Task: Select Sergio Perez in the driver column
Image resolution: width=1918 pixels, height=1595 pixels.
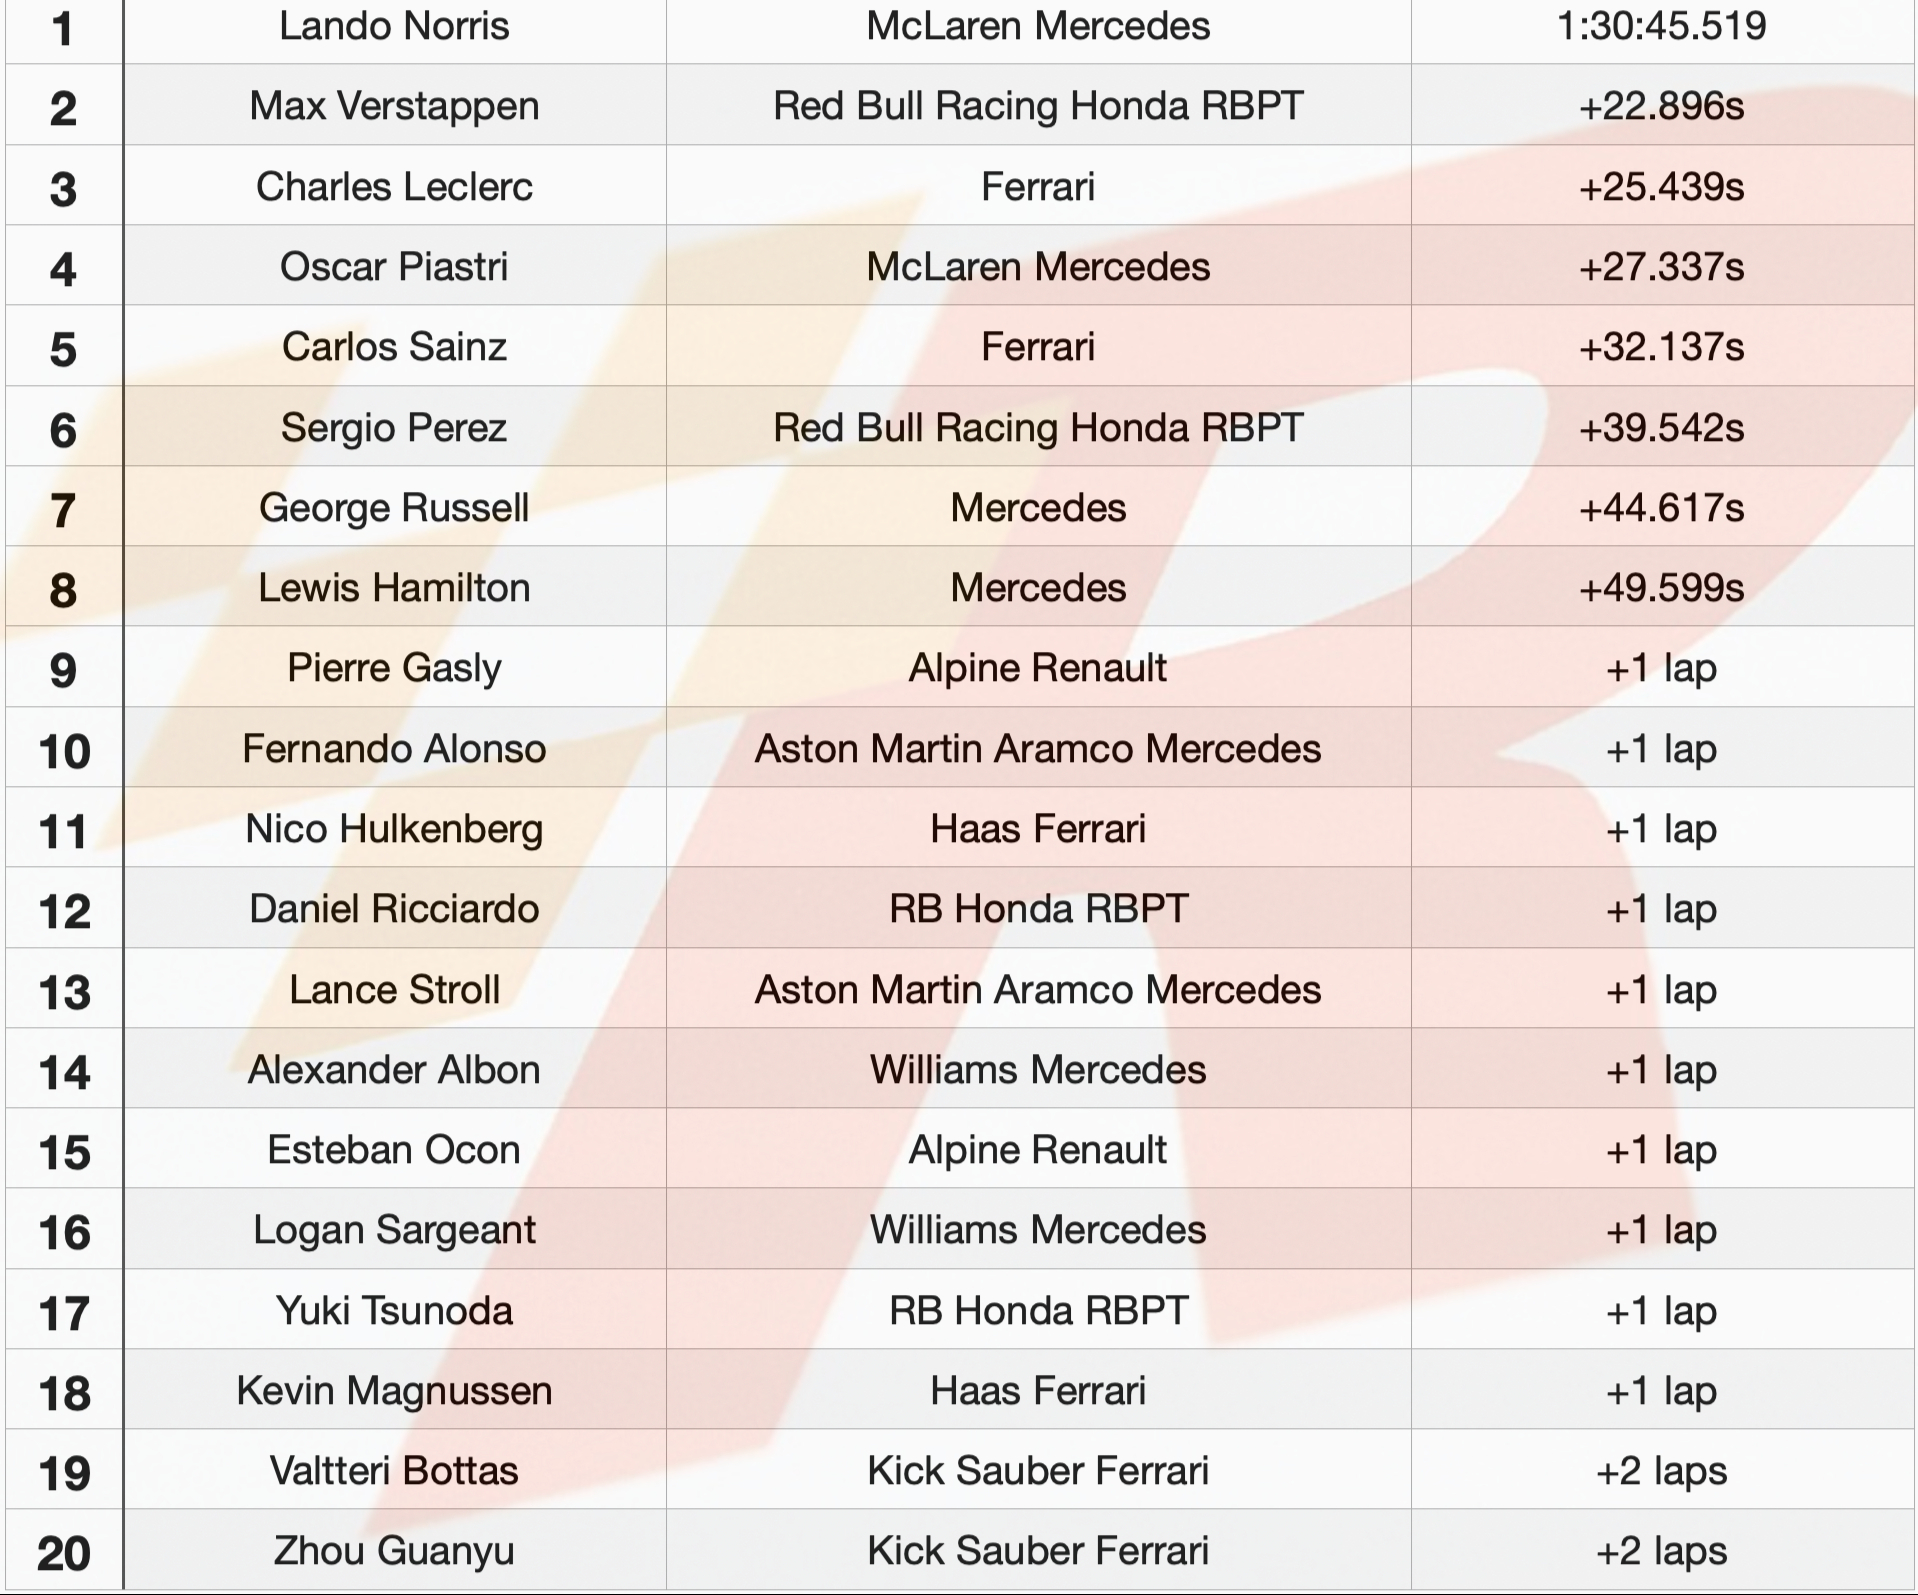Action: 394,428
